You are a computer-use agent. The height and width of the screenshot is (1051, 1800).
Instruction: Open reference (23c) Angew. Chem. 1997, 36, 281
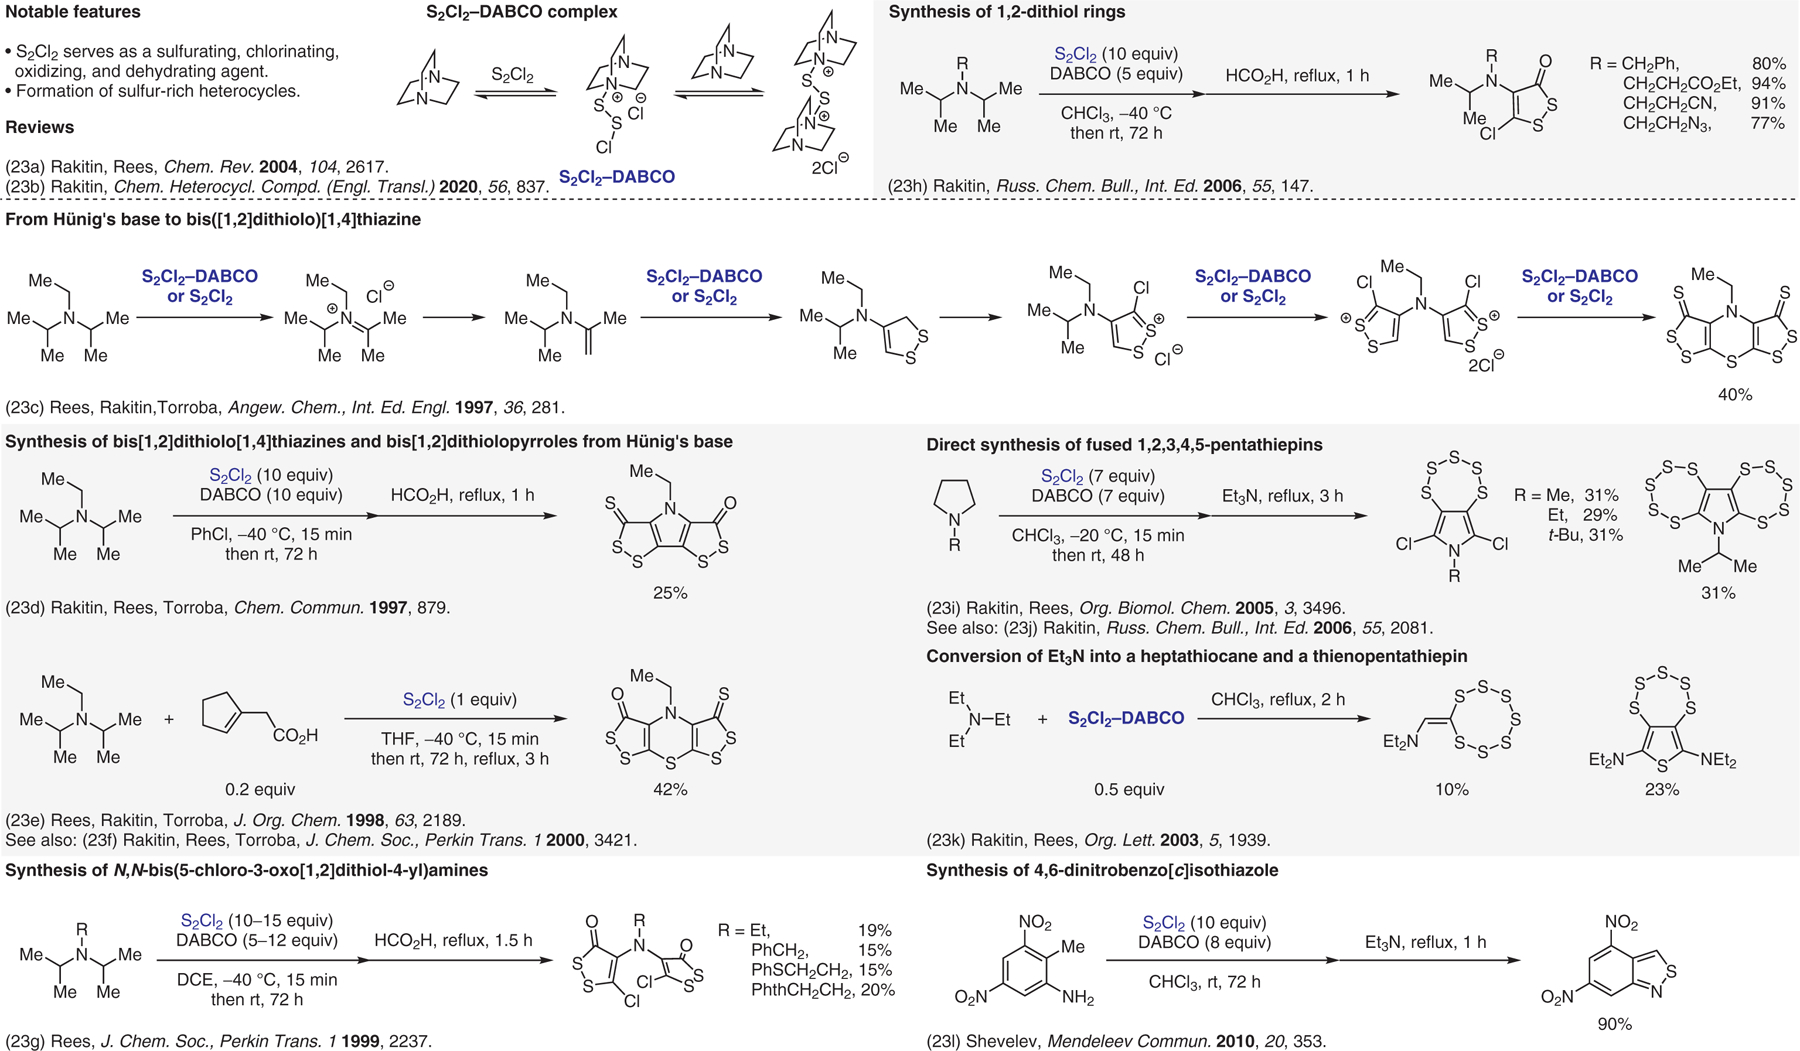tap(285, 407)
